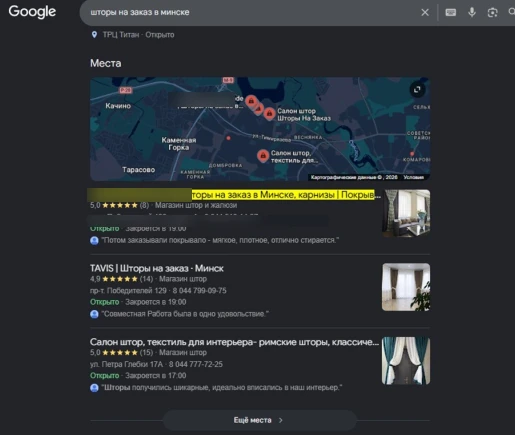
Task: Click the Места heading
Action: click(106, 63)
